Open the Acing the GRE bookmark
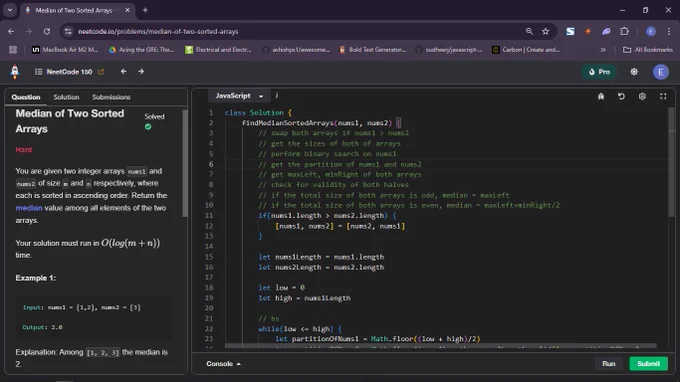680x382 pixels. click(x=141, y=50)
